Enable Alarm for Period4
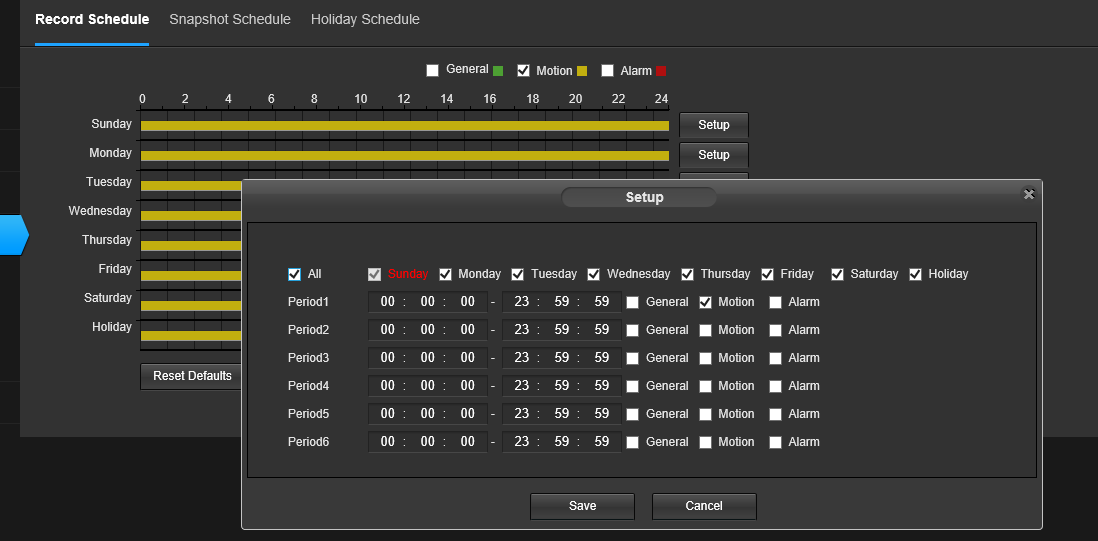The height and width of the screenshot is (541, 1098). click(x=775, y=386)
